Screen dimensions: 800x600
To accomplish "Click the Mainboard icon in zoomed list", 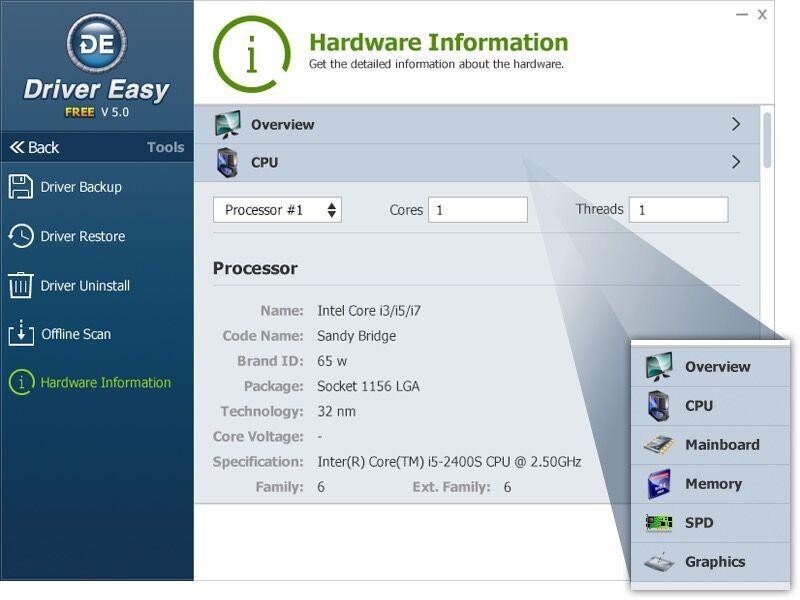I will pyautogui.click(x=659, y=445).
